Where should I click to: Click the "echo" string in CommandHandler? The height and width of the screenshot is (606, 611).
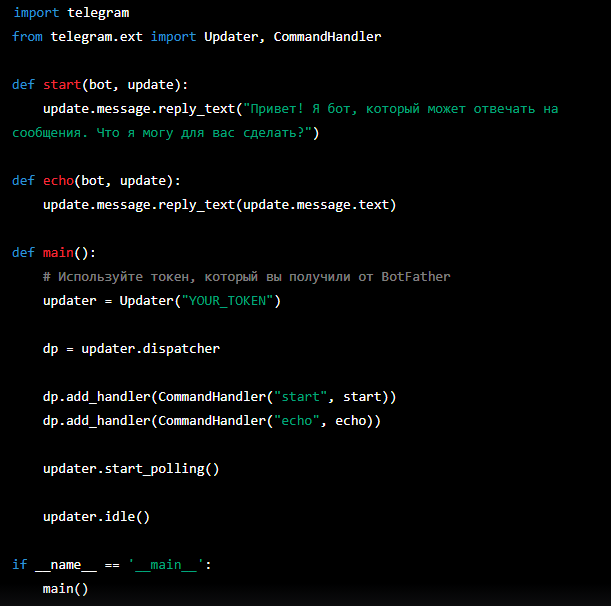click(297, 421)
